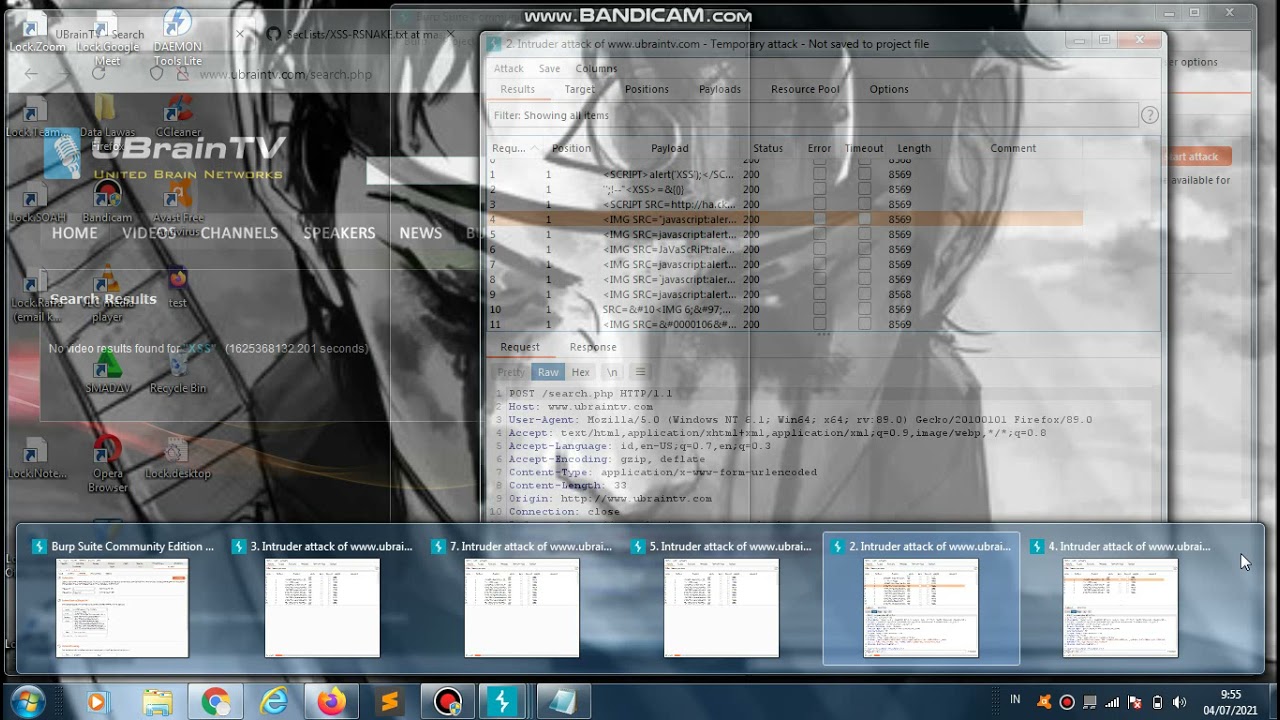The height and width of the screenshot is (720, 1280).
Task: Click the Avast icon in system tray
Action: (x=1045, y=702)
